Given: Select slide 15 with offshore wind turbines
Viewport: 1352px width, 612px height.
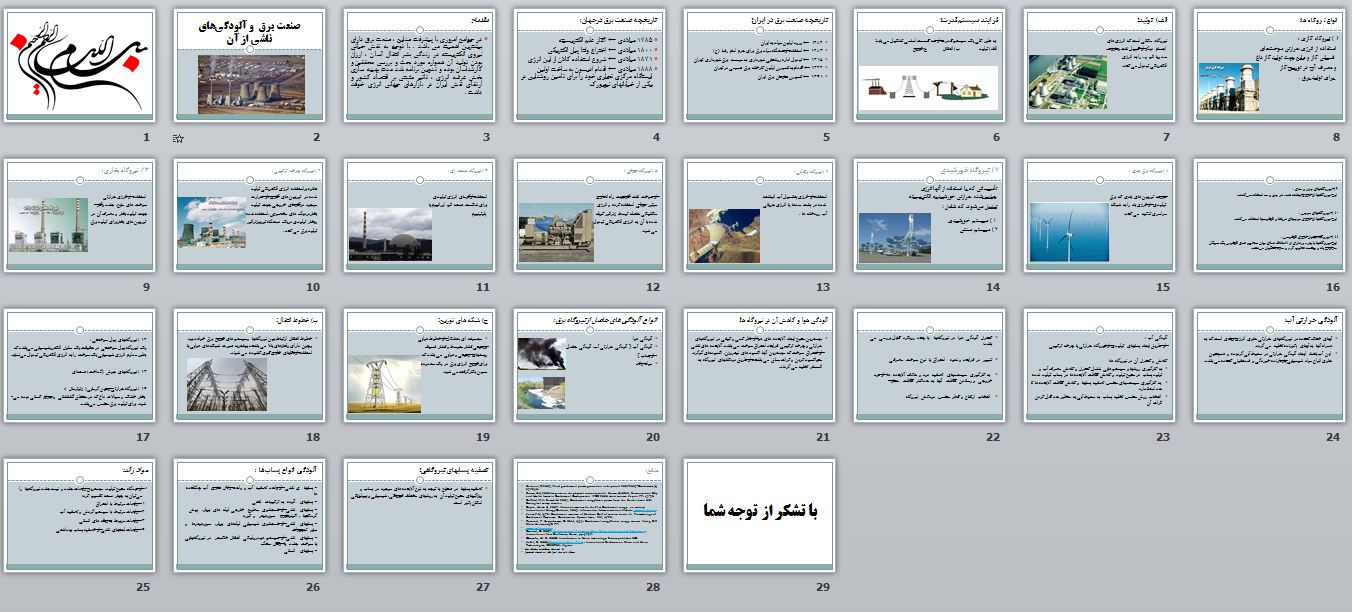Looking at the screenshot, I should tap(1100, 216).
